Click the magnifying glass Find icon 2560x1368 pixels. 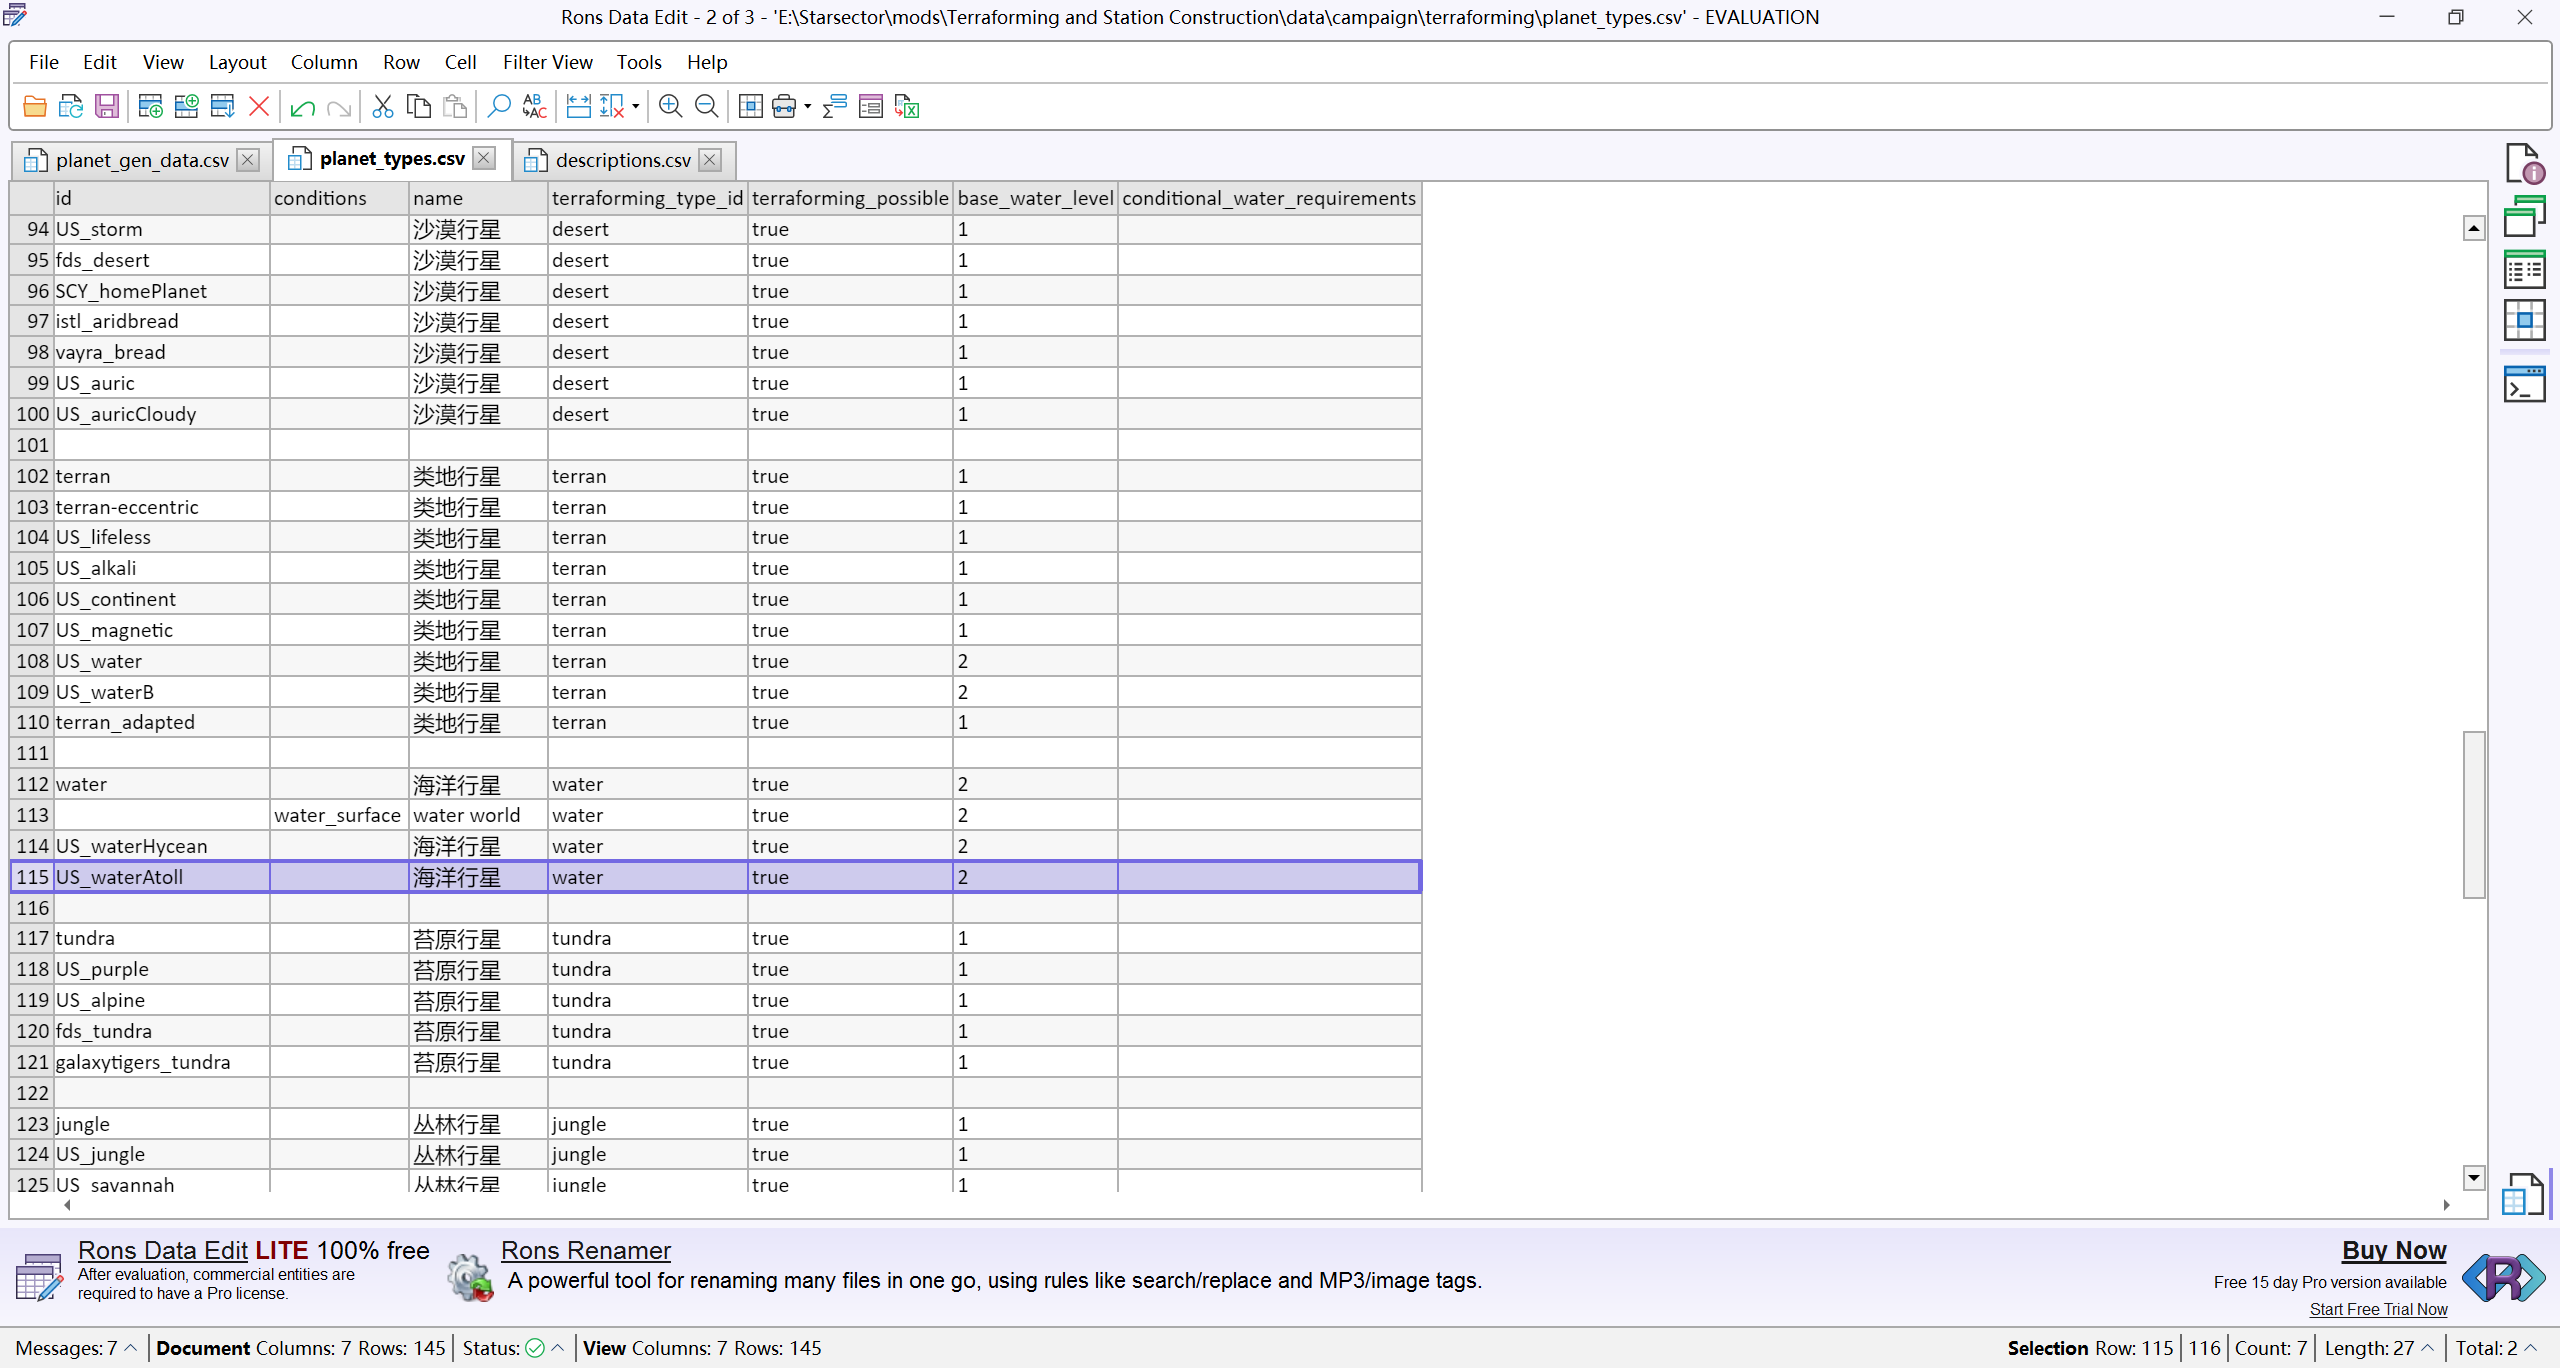(498, 106)
